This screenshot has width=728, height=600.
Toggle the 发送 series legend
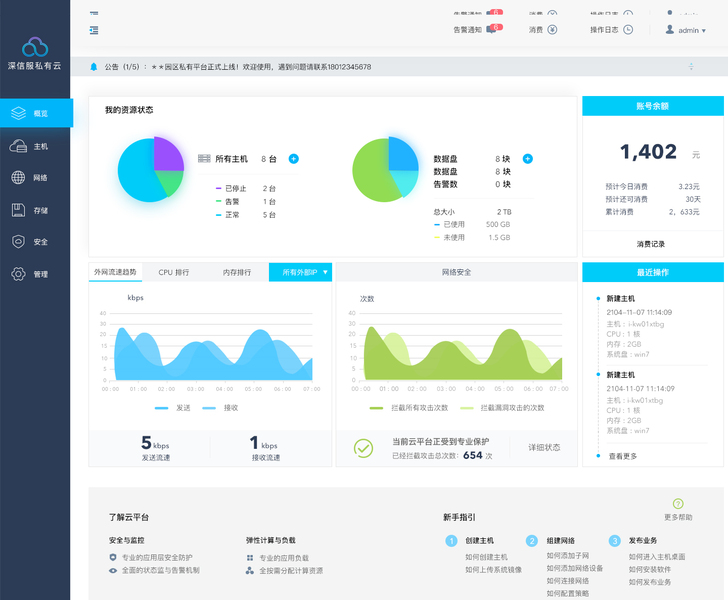[x=173, y=408]
